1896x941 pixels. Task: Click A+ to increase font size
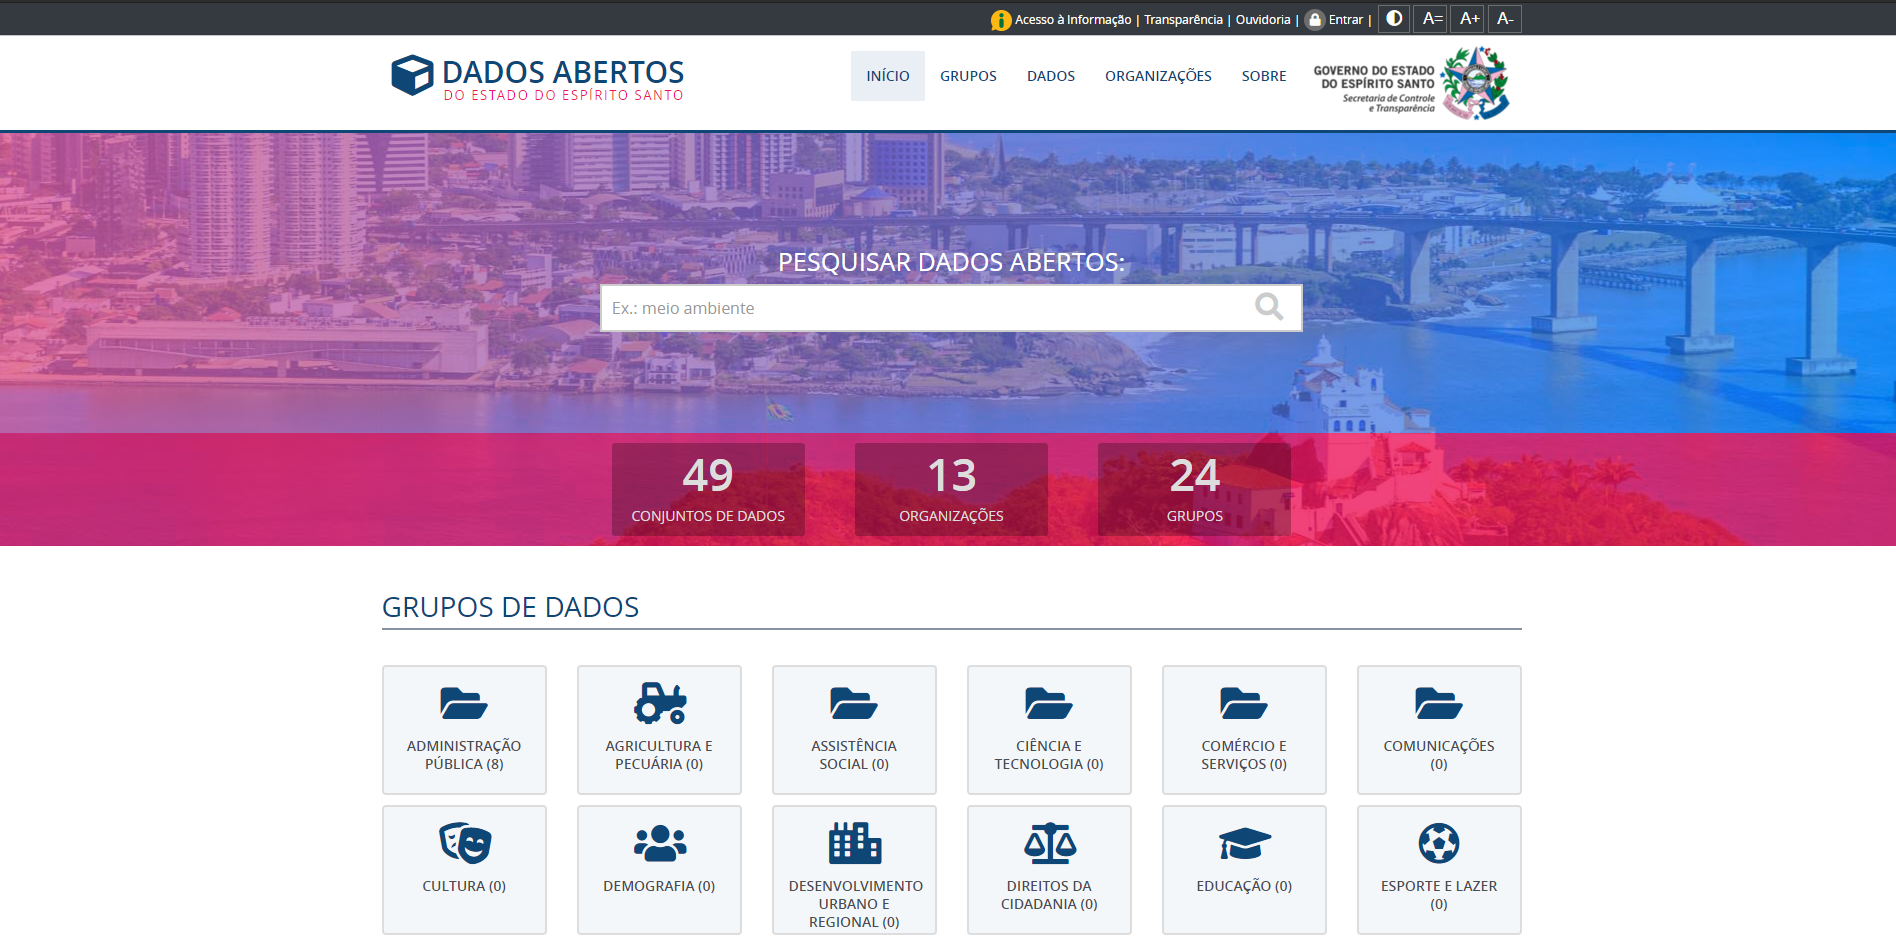(1467, 18)
